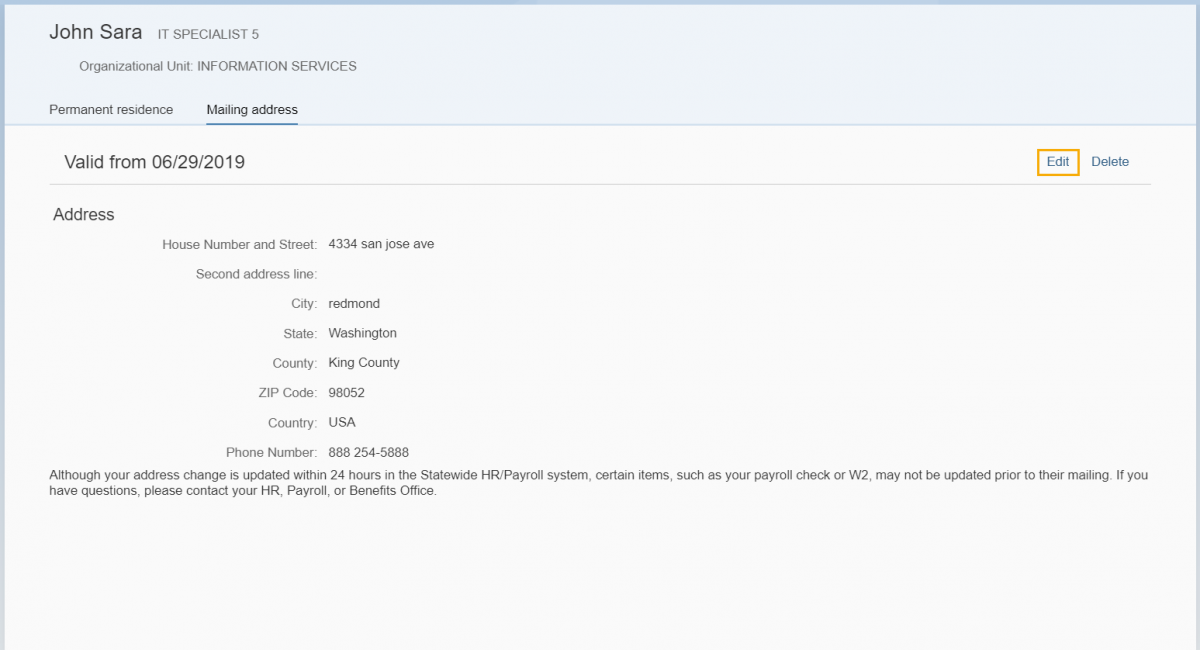Delete the mailing address record

(1109, 162)
